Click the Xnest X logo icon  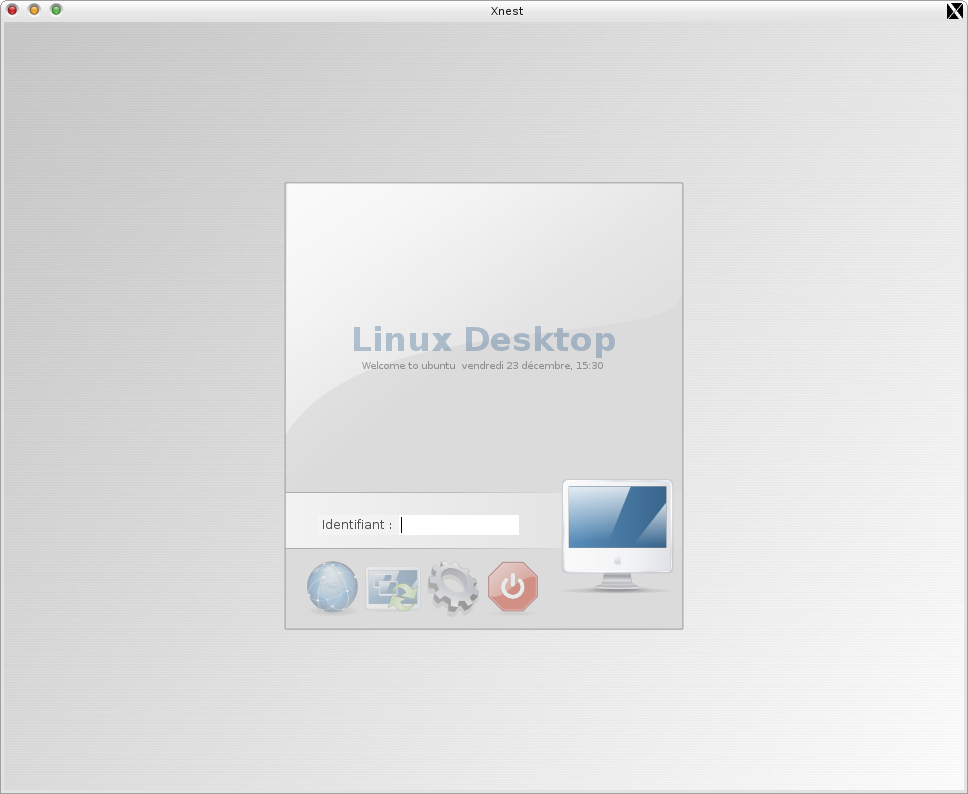954,10
